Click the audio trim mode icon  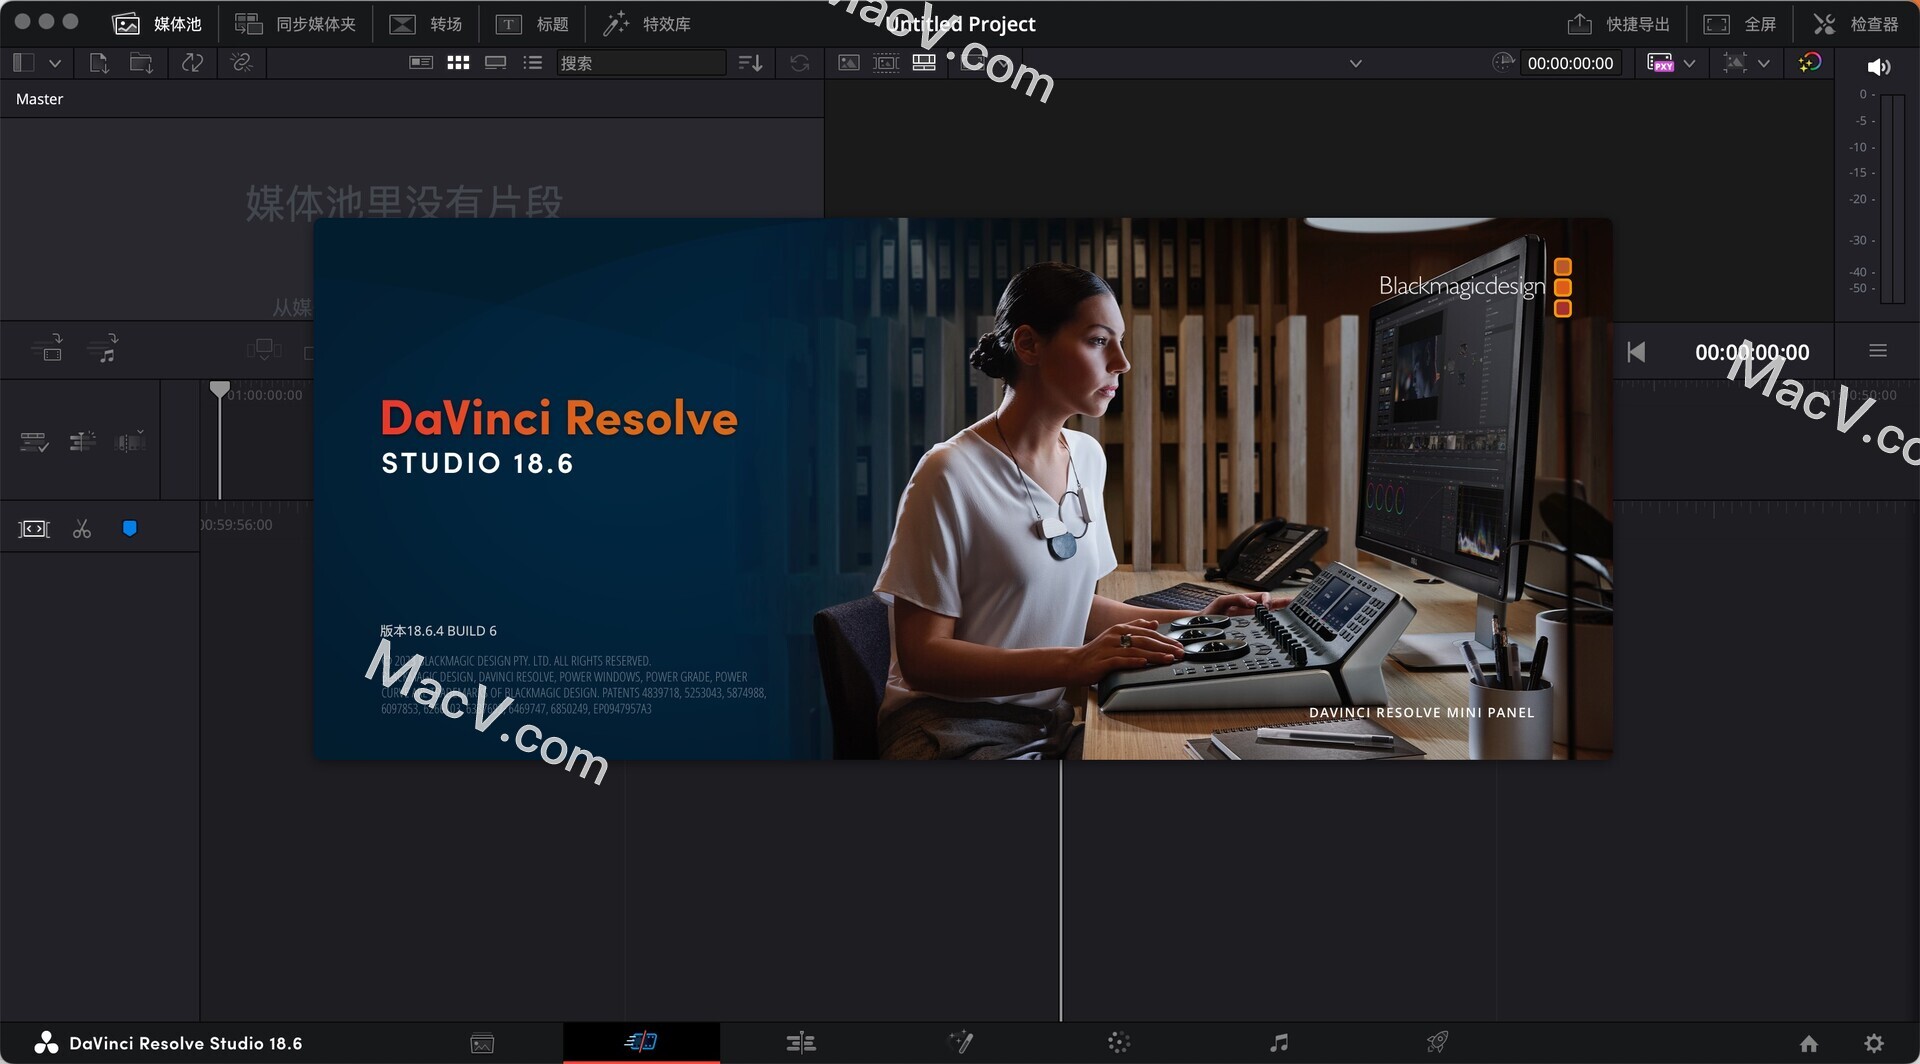click(x=130, y=441)
